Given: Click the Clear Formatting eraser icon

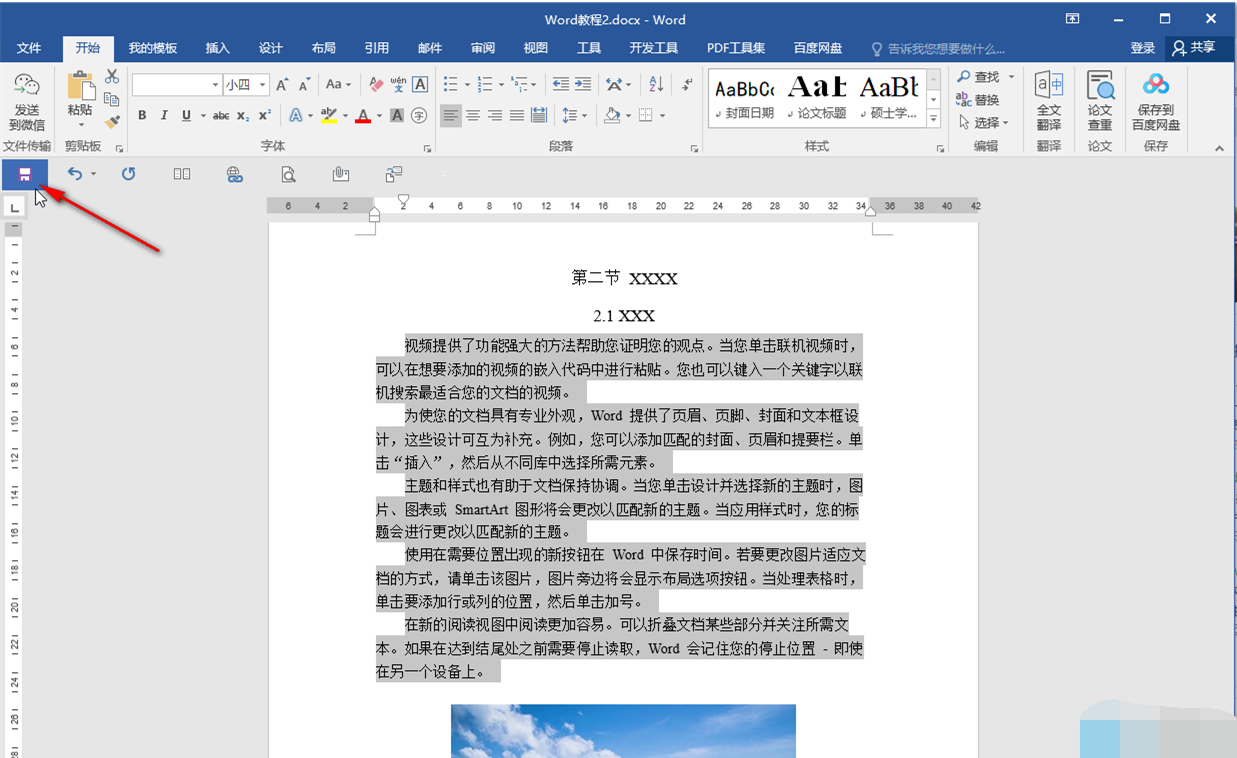Looking at the screenshot, I should pyautogui.click(x=376, y=85).
